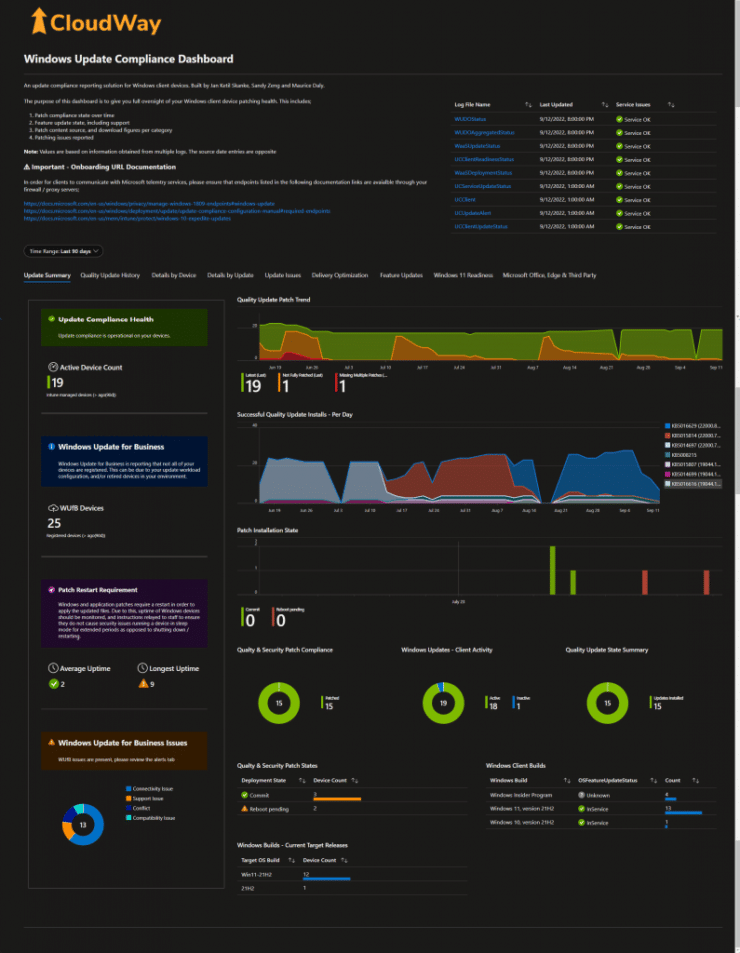Viewport: 740px width, 953px height.
Task: Sort Current Target Releases by Target OS Build
Action: [x=292, y=860]
